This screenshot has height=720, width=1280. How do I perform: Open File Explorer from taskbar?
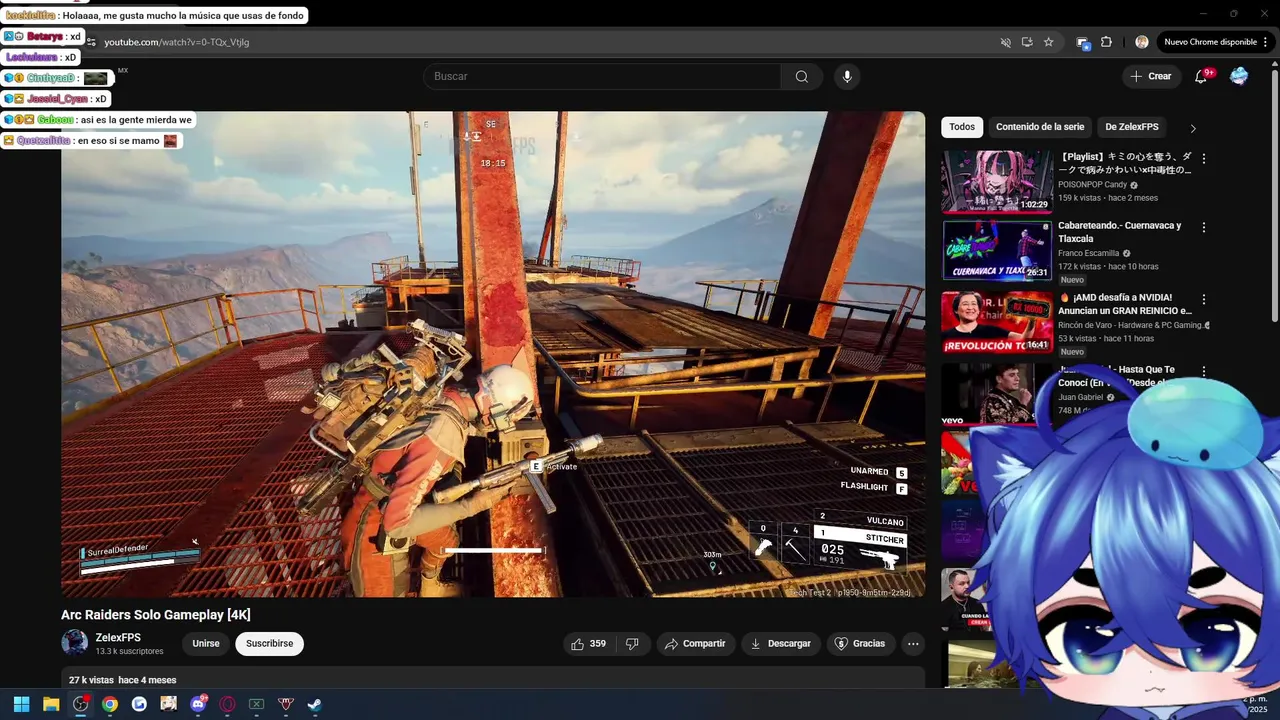click(51, 704)
